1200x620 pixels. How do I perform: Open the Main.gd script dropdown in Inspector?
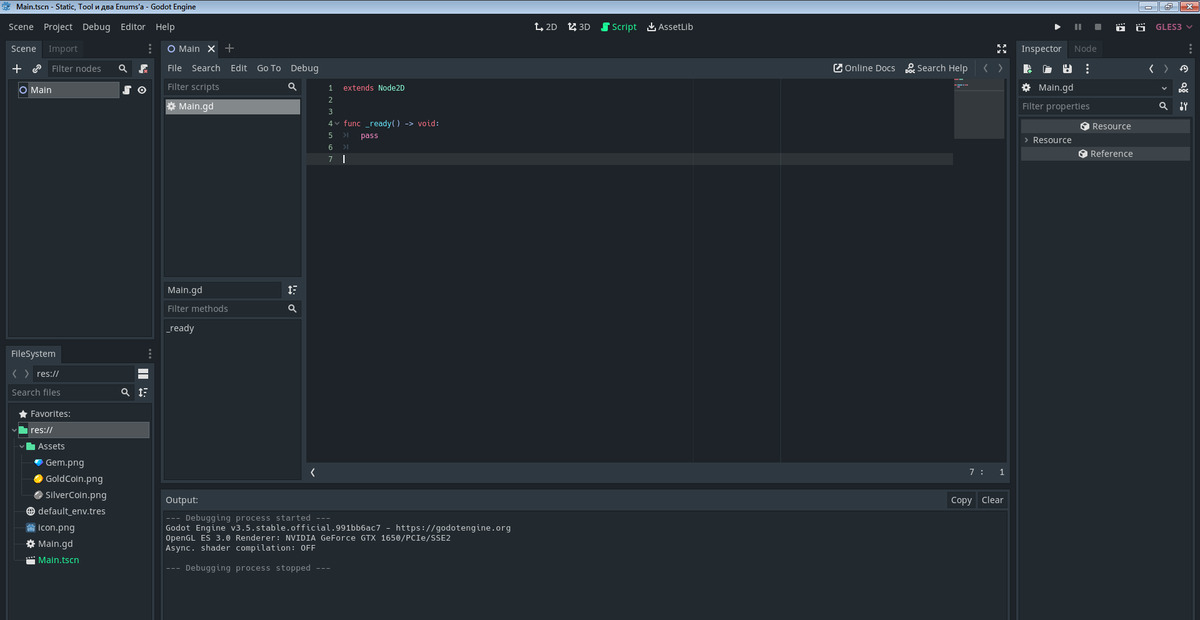(x=1166, y=87)
